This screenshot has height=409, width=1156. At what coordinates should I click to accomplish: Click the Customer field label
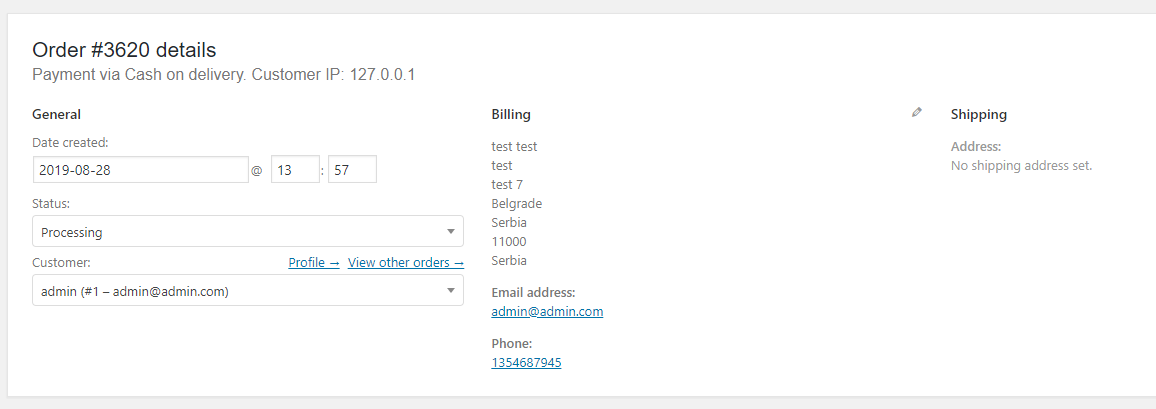coord(61,263)
